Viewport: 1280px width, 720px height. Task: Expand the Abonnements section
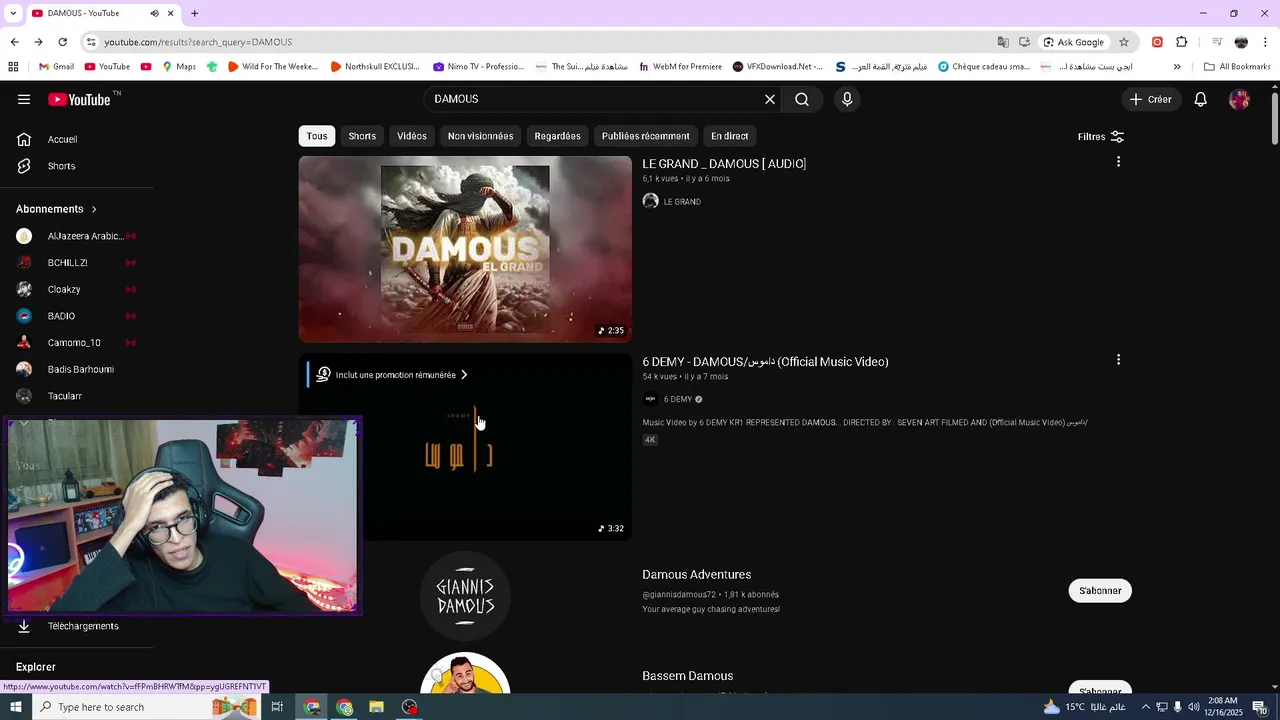(57, 209)
